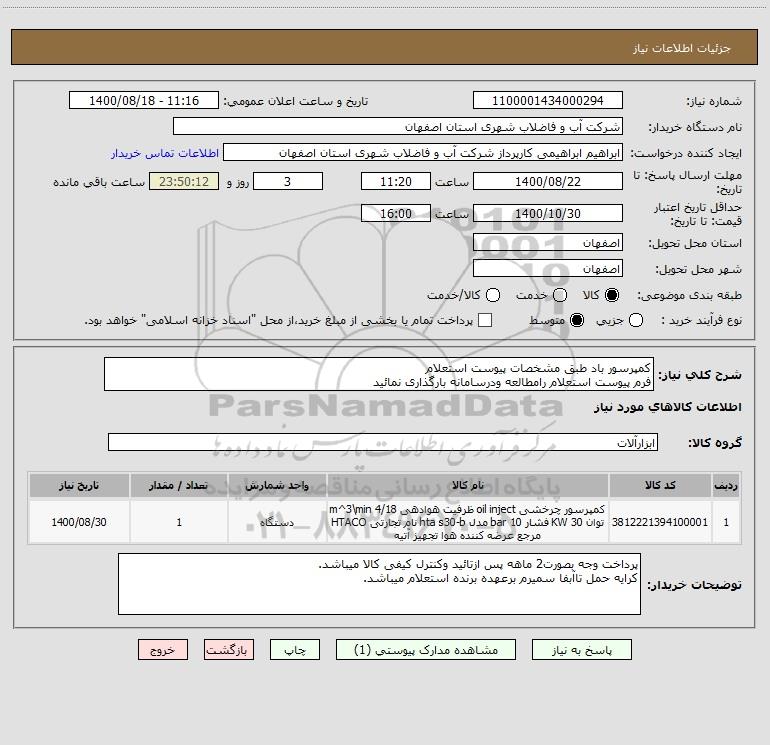Open مشاهده مدارک پیوستی (1) attachments
The width and height of the screenshot is (770, 745).
point(426,650)
